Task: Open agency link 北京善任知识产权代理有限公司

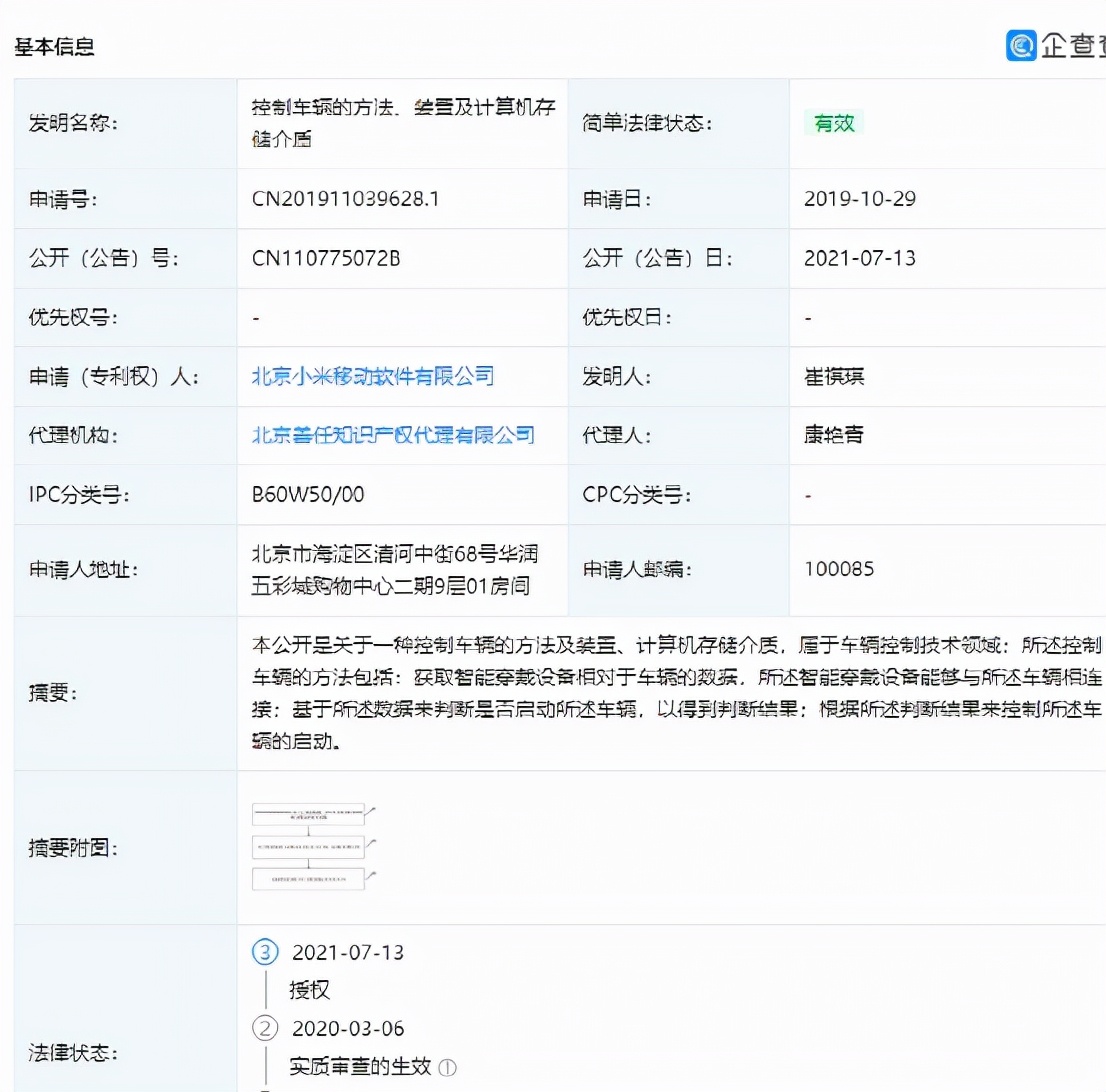Action: (x=393, y=436)
